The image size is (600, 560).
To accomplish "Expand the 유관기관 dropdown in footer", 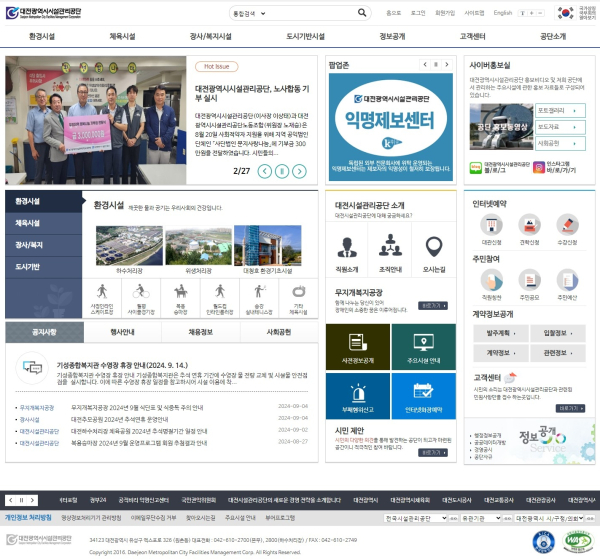I will pos(481,518).
